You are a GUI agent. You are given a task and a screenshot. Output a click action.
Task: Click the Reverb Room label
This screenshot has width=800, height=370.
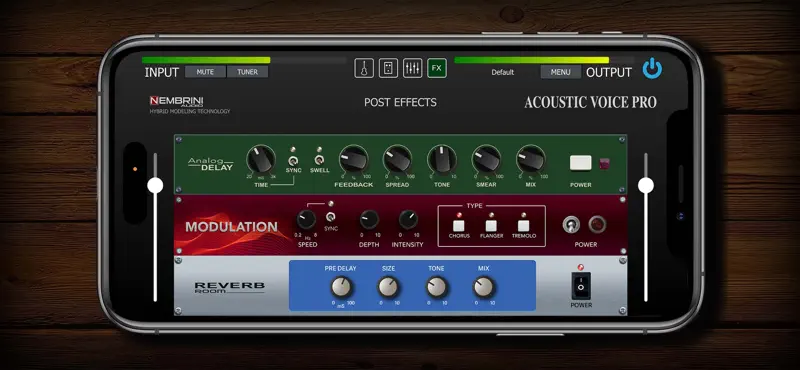(x=230, y=287)
